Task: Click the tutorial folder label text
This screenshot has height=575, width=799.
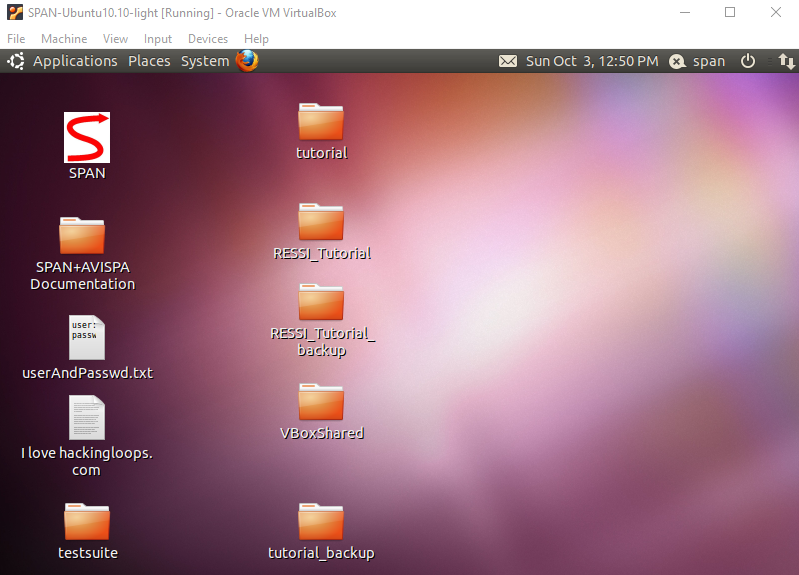Action: click(x=322, y=152)
